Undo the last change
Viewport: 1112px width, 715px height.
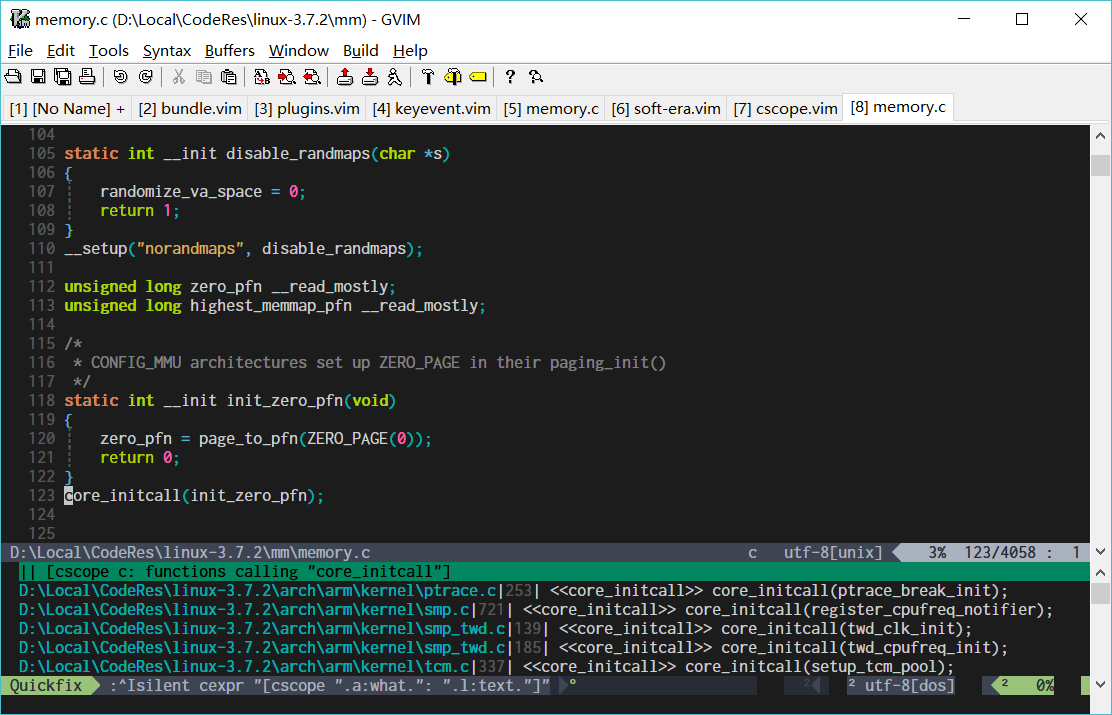(x=120, y=76)
